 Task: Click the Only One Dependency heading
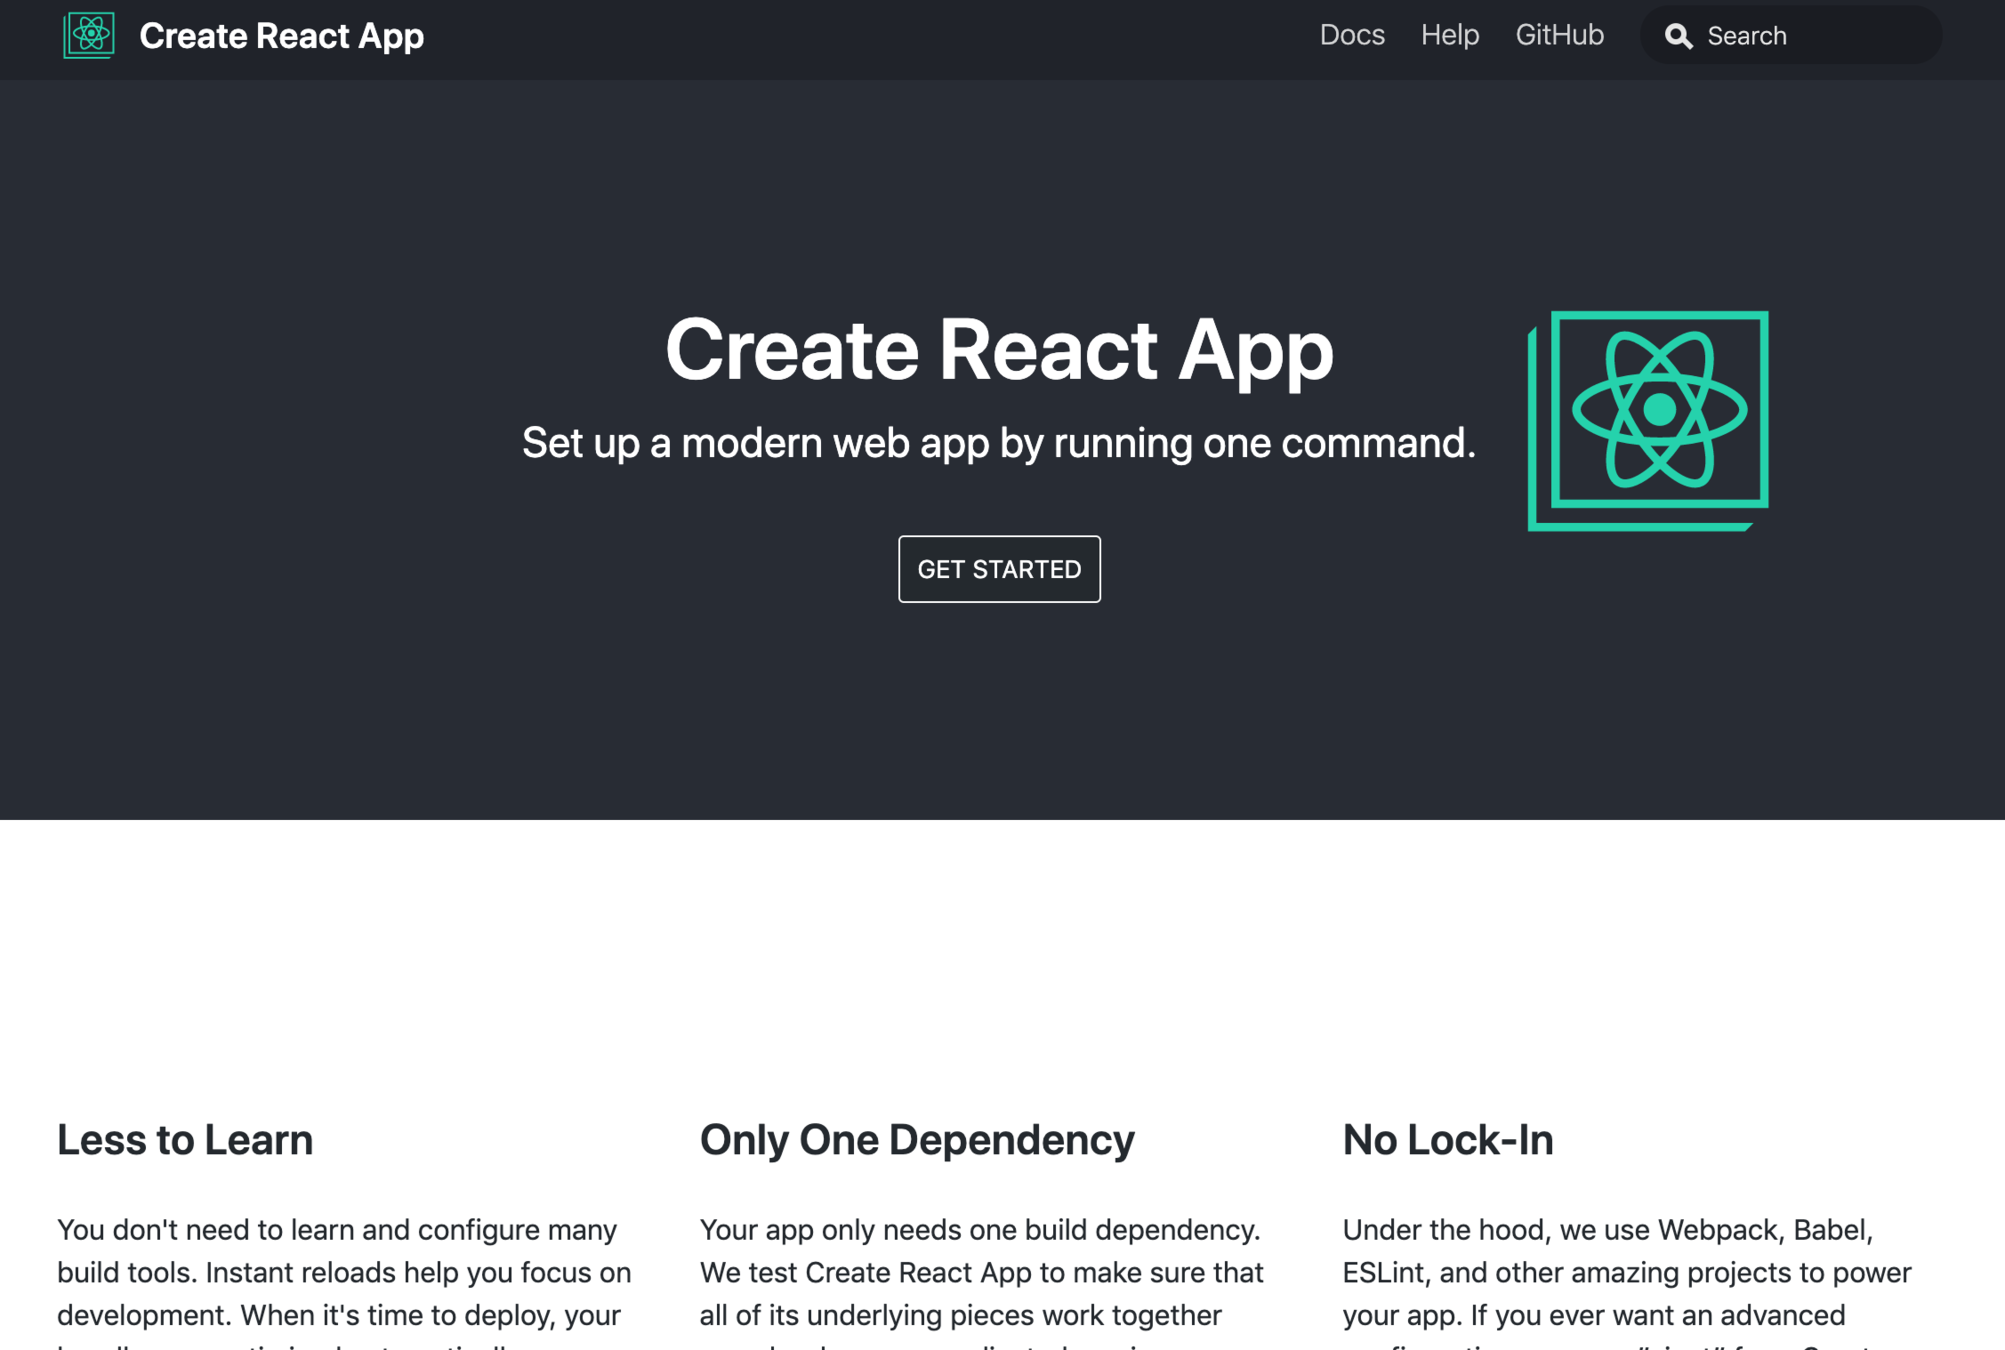[917, 1139]
